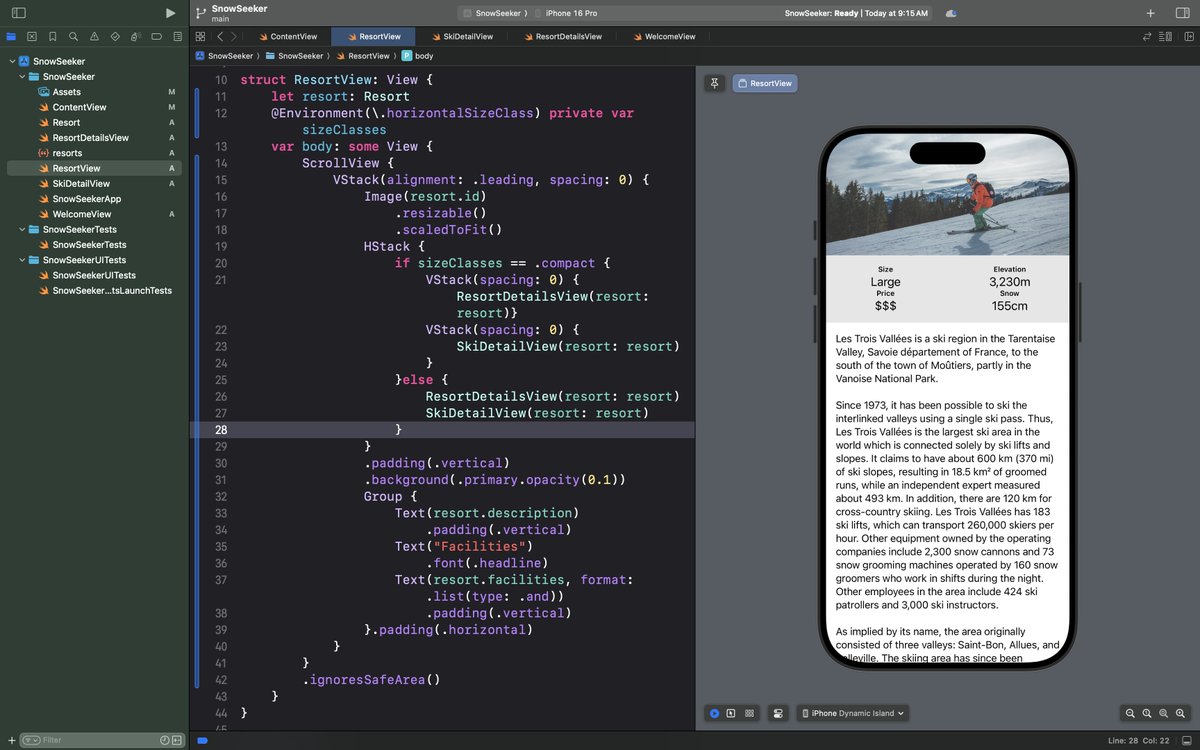Image resolution: width=1200 pixels, height=750 pixels.
Task: Pin the preview canvas
Action: pos(714,83)
